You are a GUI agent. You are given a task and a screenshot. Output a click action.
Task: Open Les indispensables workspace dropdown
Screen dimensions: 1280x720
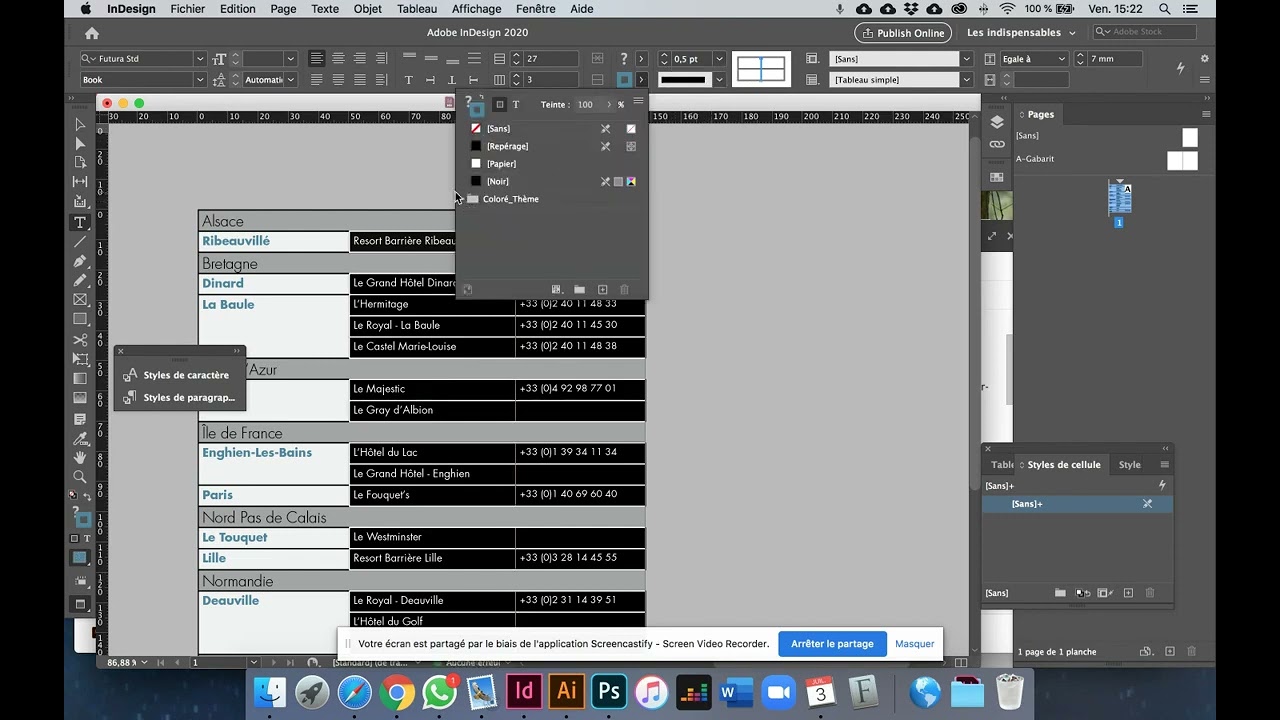[1022, 33]
